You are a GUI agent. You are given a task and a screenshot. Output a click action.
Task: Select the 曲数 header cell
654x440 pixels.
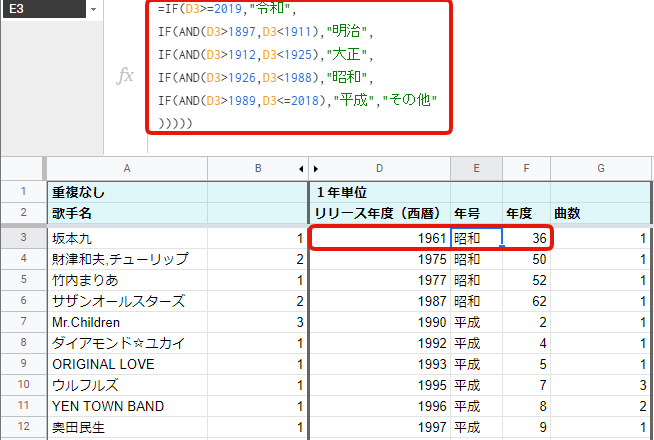pos(600,213)
